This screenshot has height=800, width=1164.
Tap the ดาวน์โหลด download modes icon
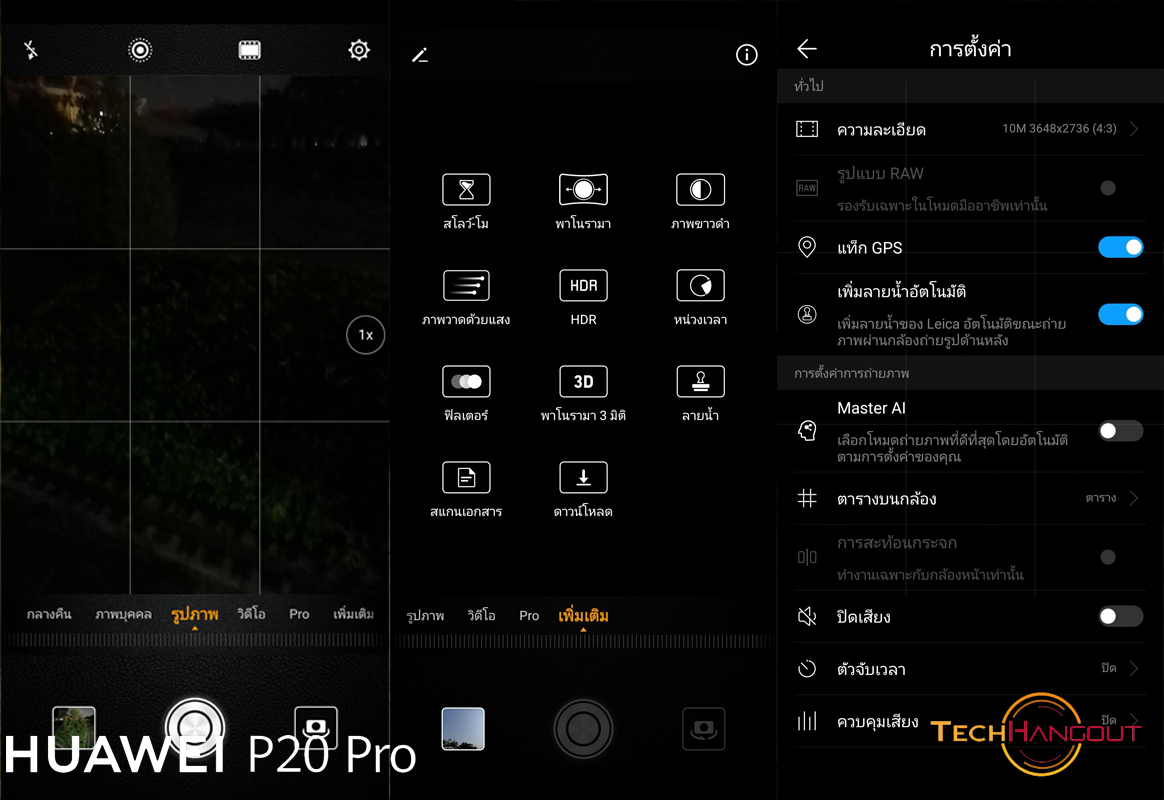tap(583, 477)
